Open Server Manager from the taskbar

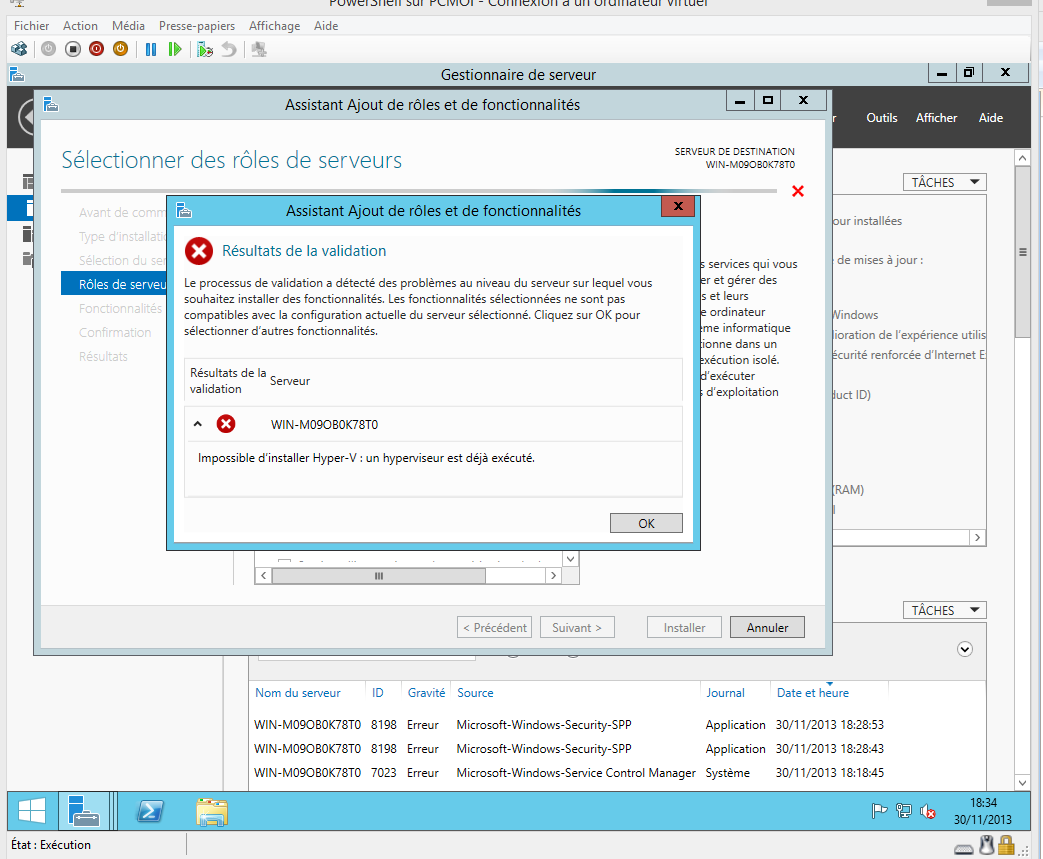tap(84, 811)
